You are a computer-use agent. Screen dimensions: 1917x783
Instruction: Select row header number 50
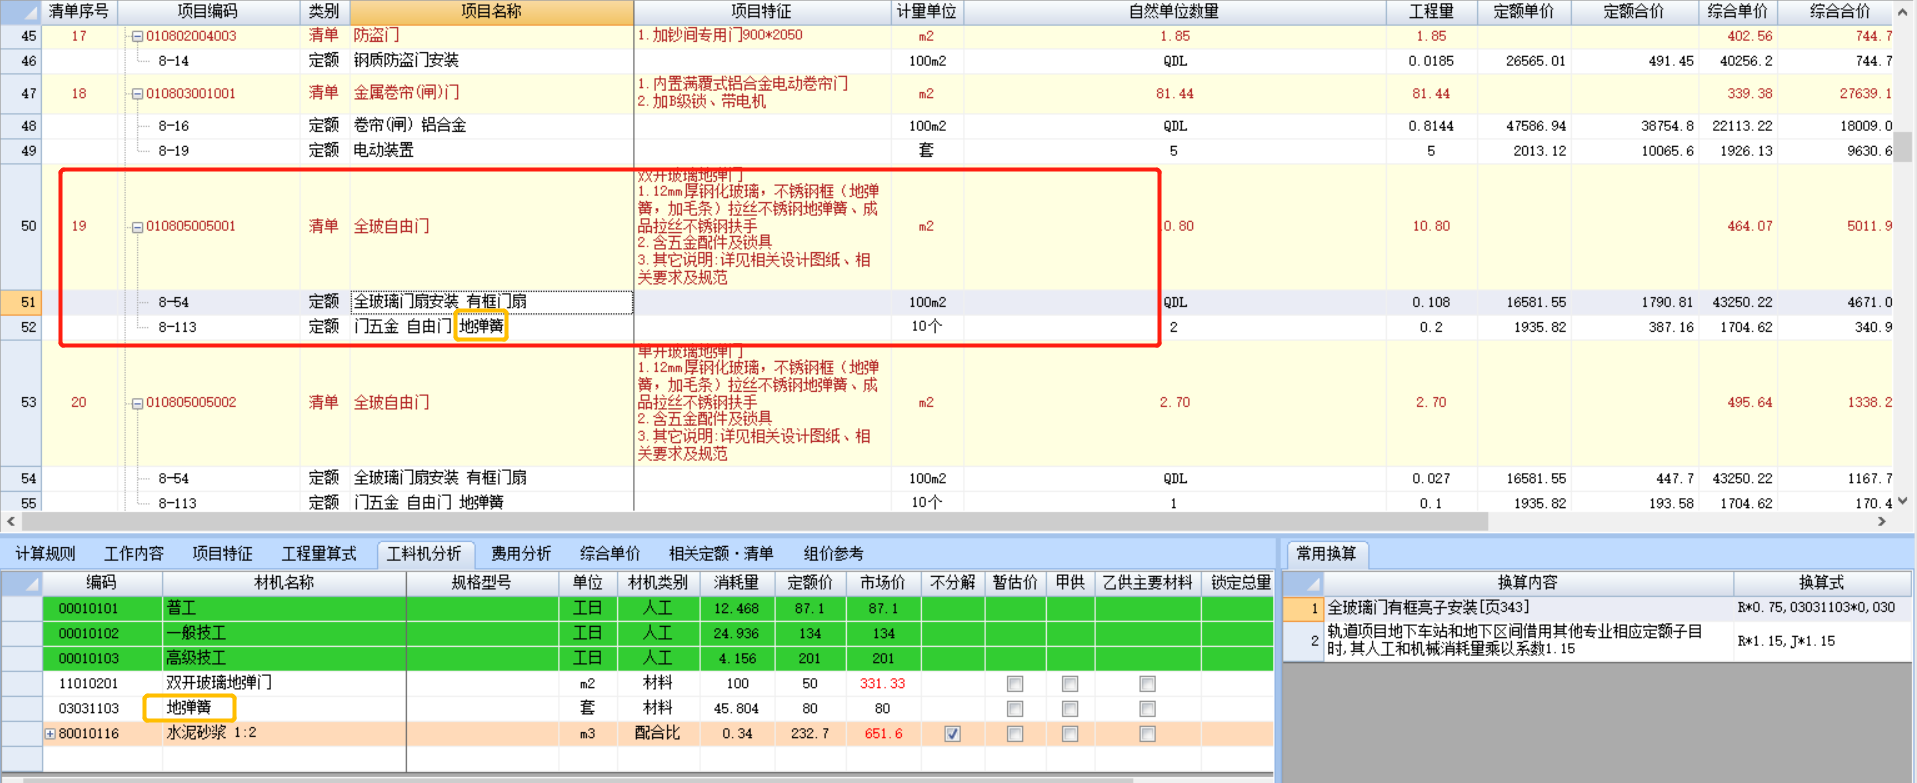tap(21, 227)
